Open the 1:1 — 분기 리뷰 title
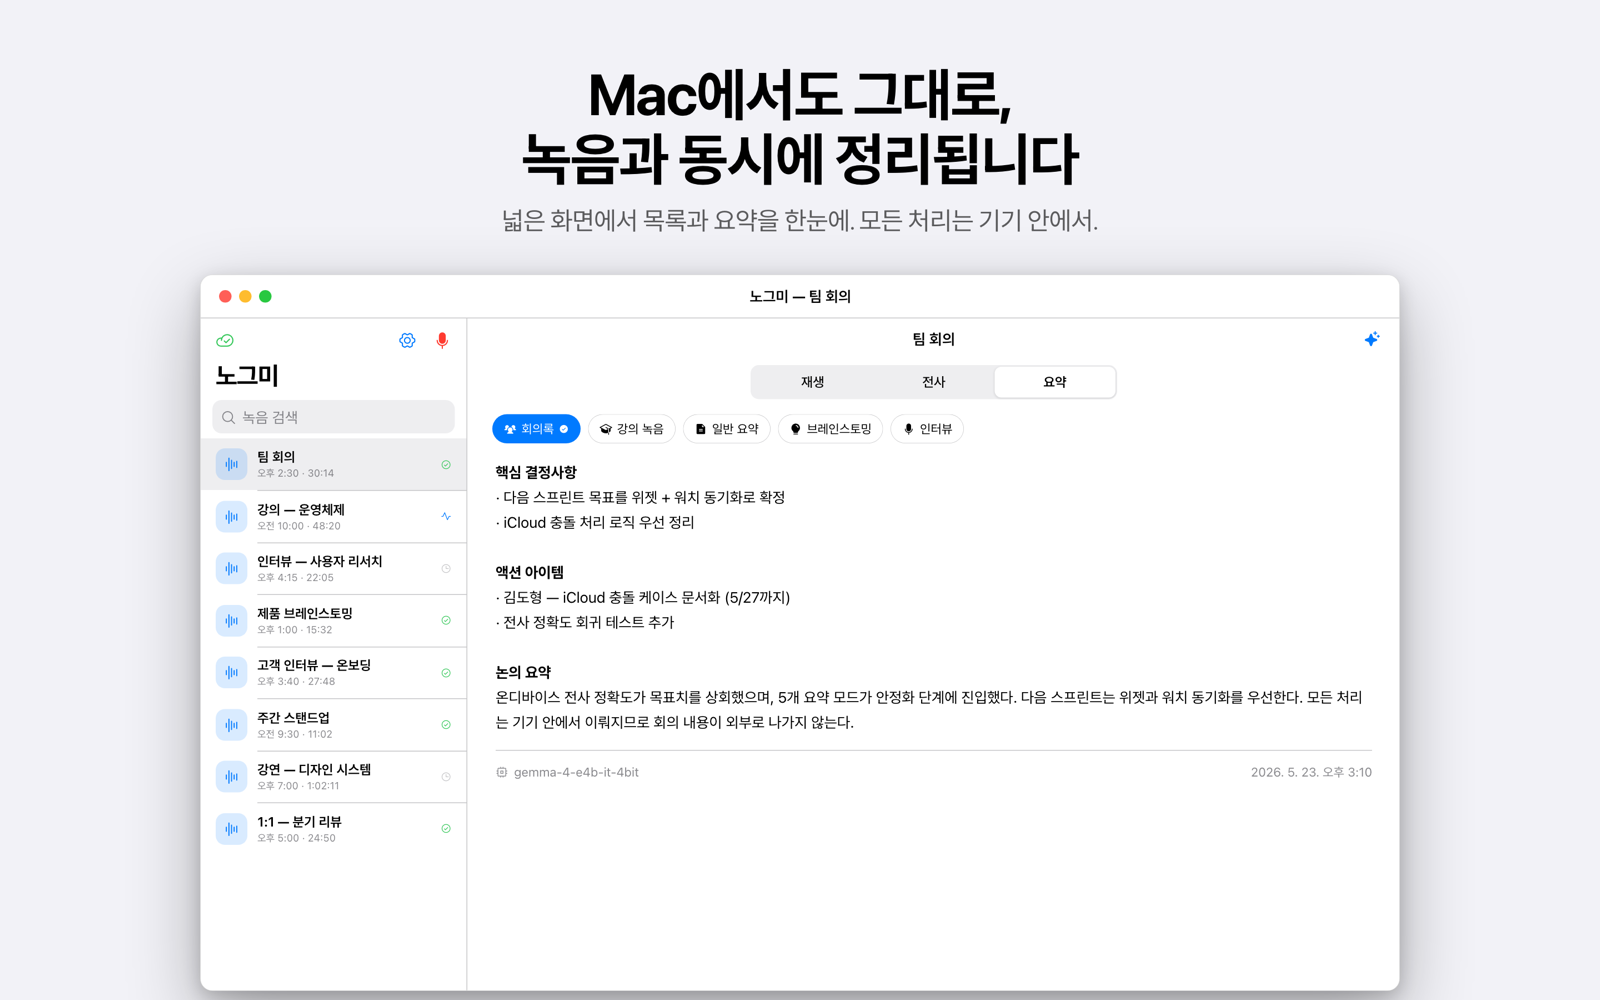This screenshot has height=1000, width=1600. 299,821
